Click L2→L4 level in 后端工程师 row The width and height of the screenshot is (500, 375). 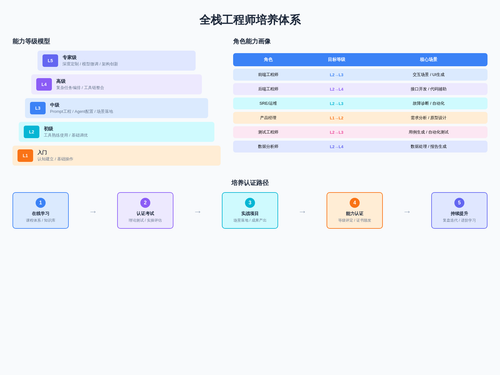coord(336,89)
